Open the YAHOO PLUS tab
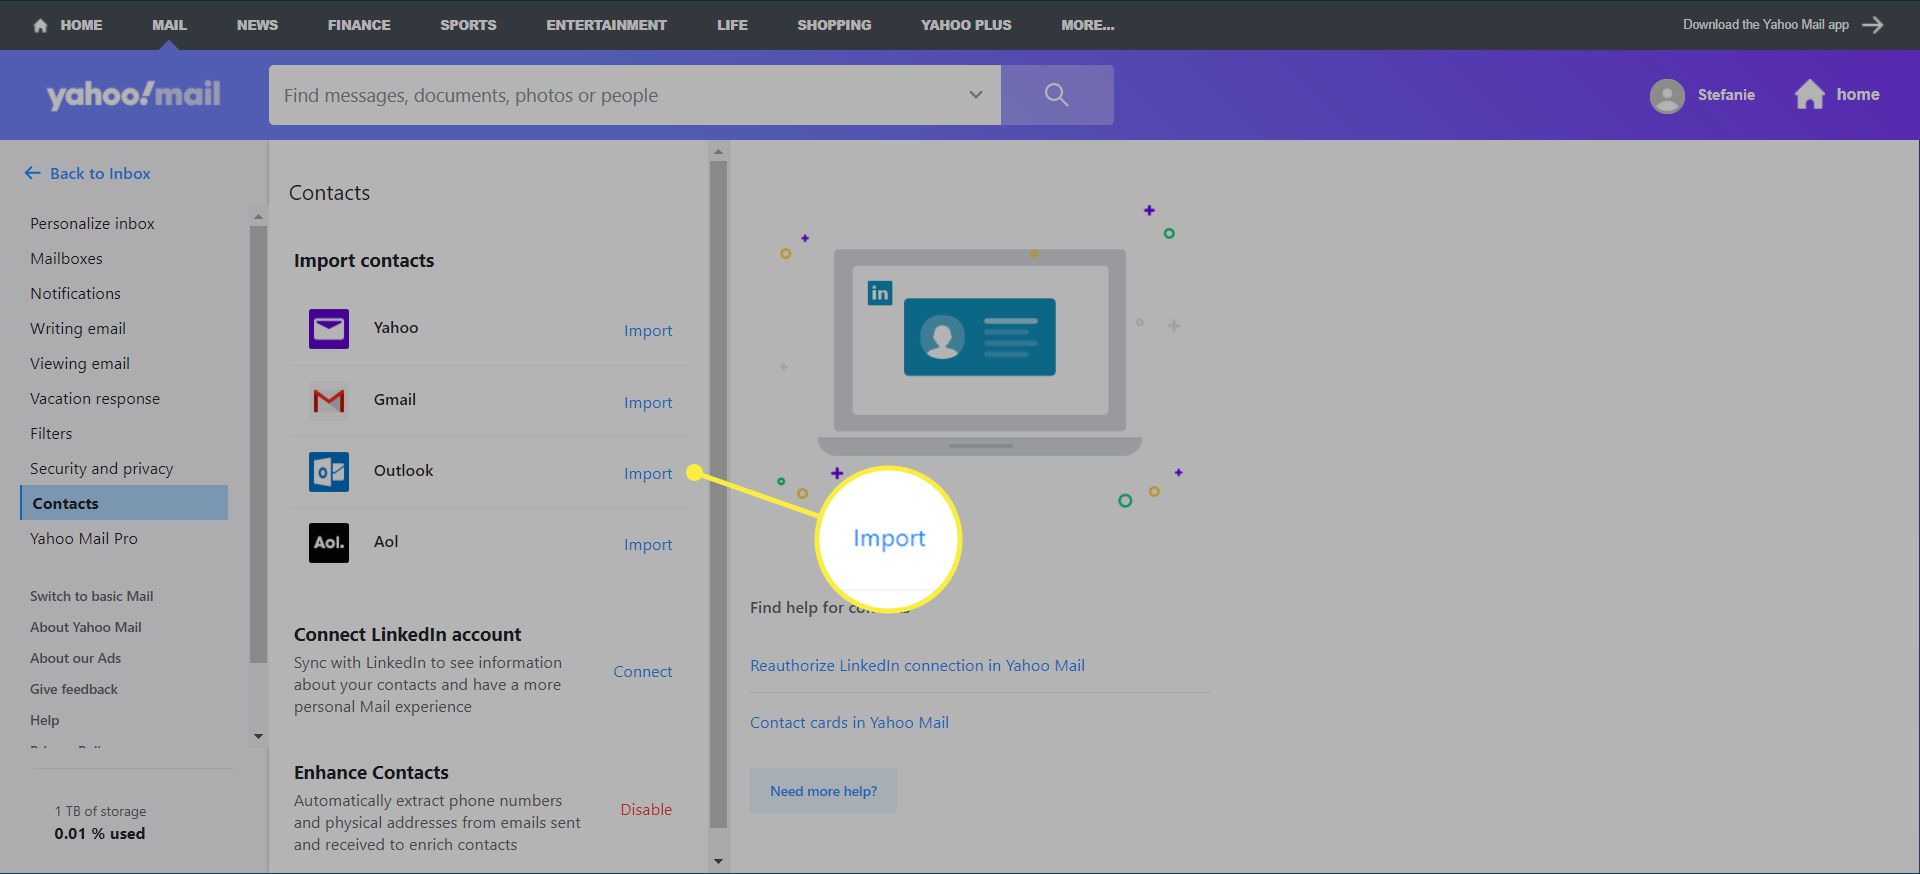This screenshot has height=874, width=1920. (966, 25)
